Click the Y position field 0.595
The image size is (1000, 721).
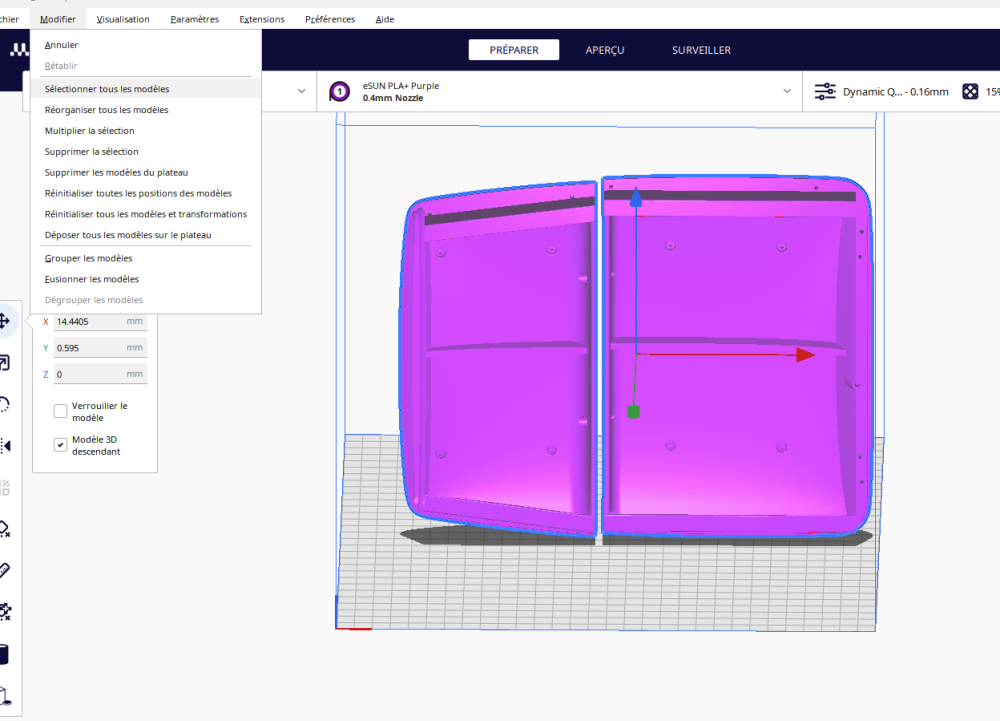click(x=100, y=348)
